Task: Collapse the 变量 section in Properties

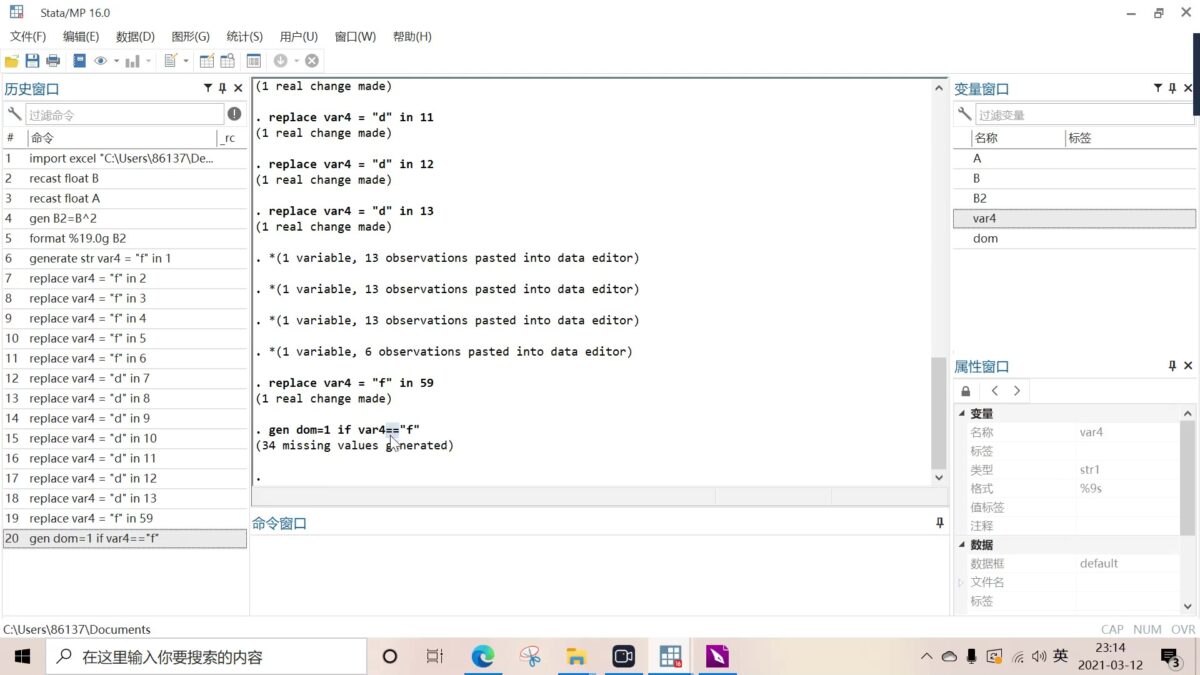Action: 963,414
